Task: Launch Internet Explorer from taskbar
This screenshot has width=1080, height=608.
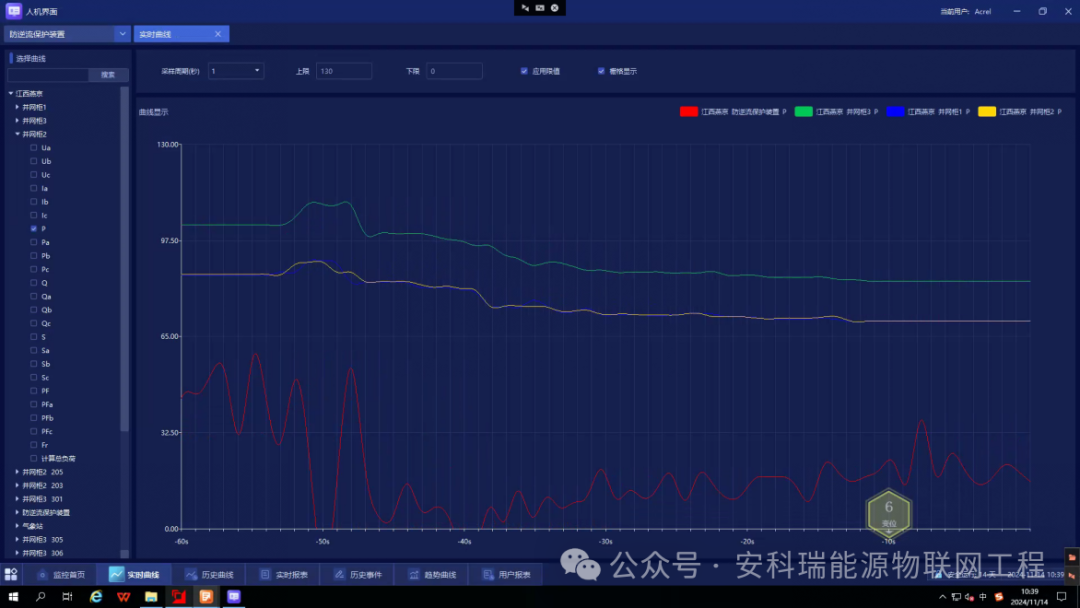Action: pyautogui.click(x=96, y=596)
